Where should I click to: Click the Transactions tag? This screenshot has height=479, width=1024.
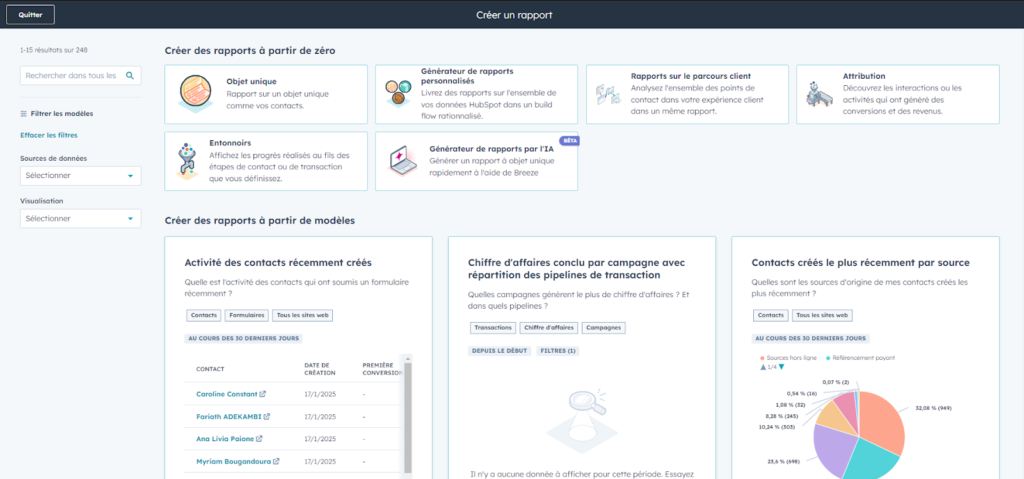point(492,327)
